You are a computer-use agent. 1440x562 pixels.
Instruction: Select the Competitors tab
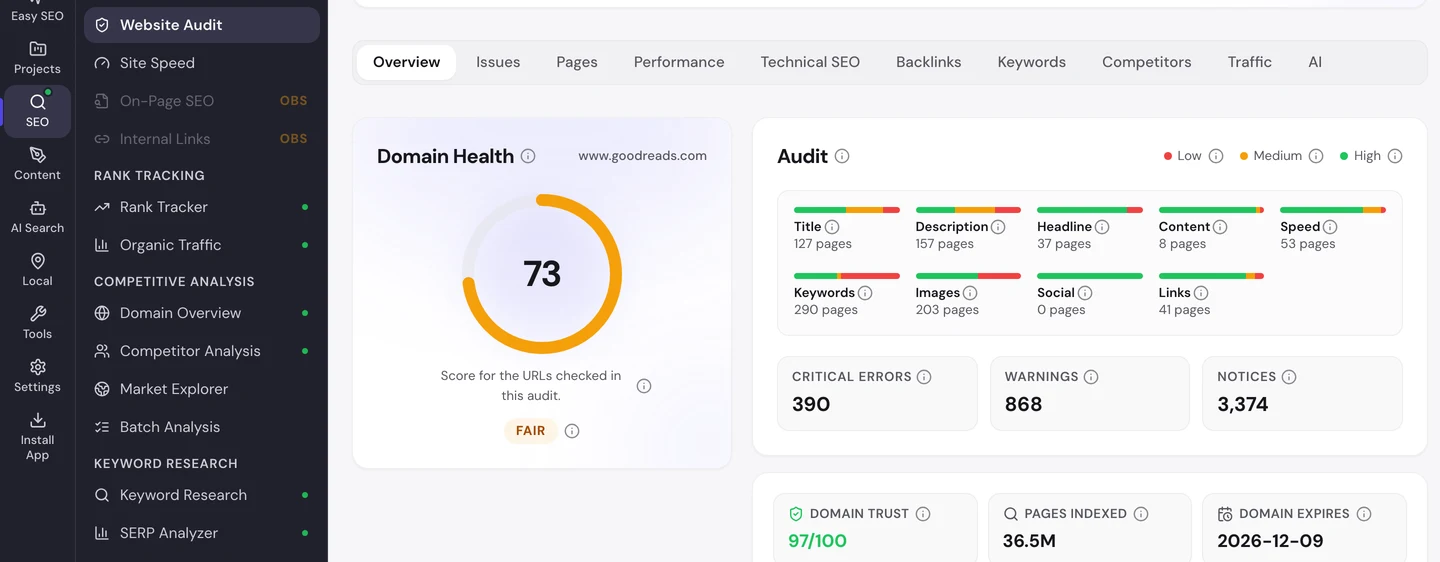[x=1147, y=62]
